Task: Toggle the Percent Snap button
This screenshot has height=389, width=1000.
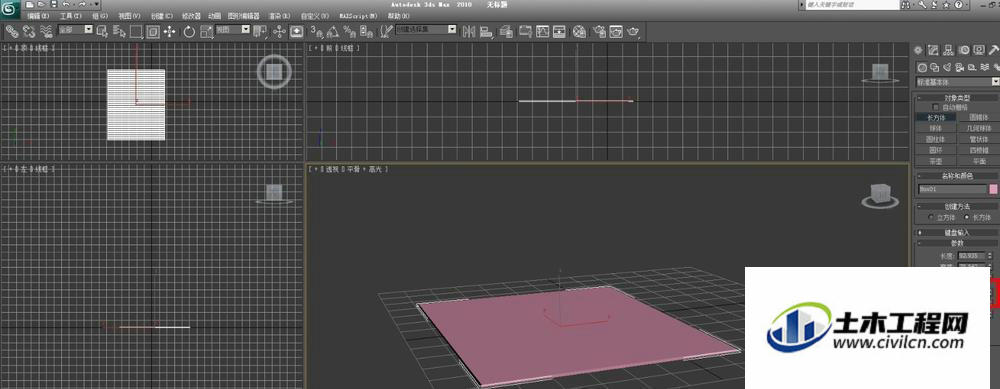Action: (349, 31)
